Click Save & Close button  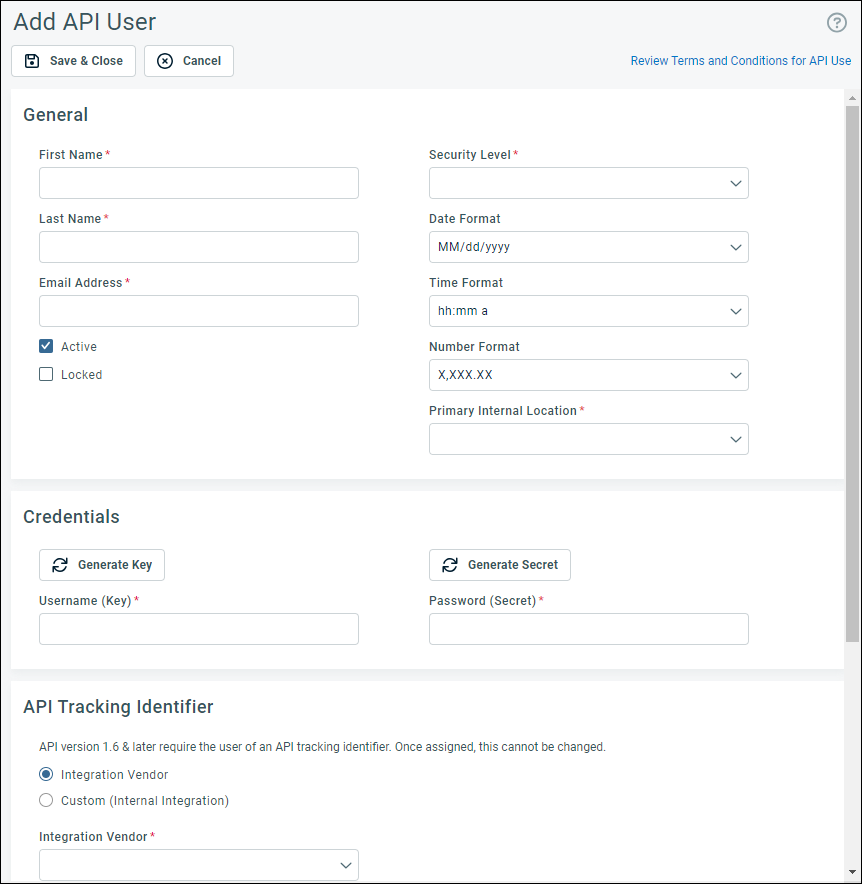(75, 61)
